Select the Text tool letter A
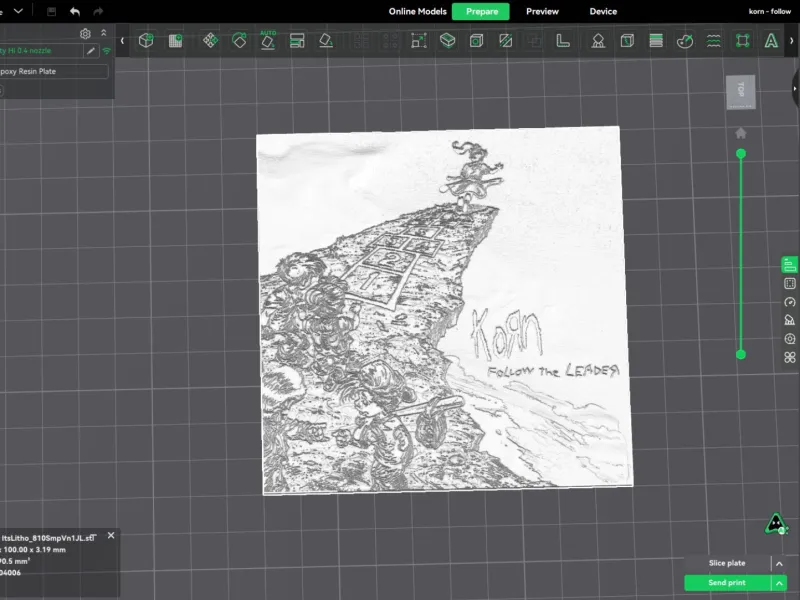This screenshot has height=600, width=800. click(x=771, y=40)
